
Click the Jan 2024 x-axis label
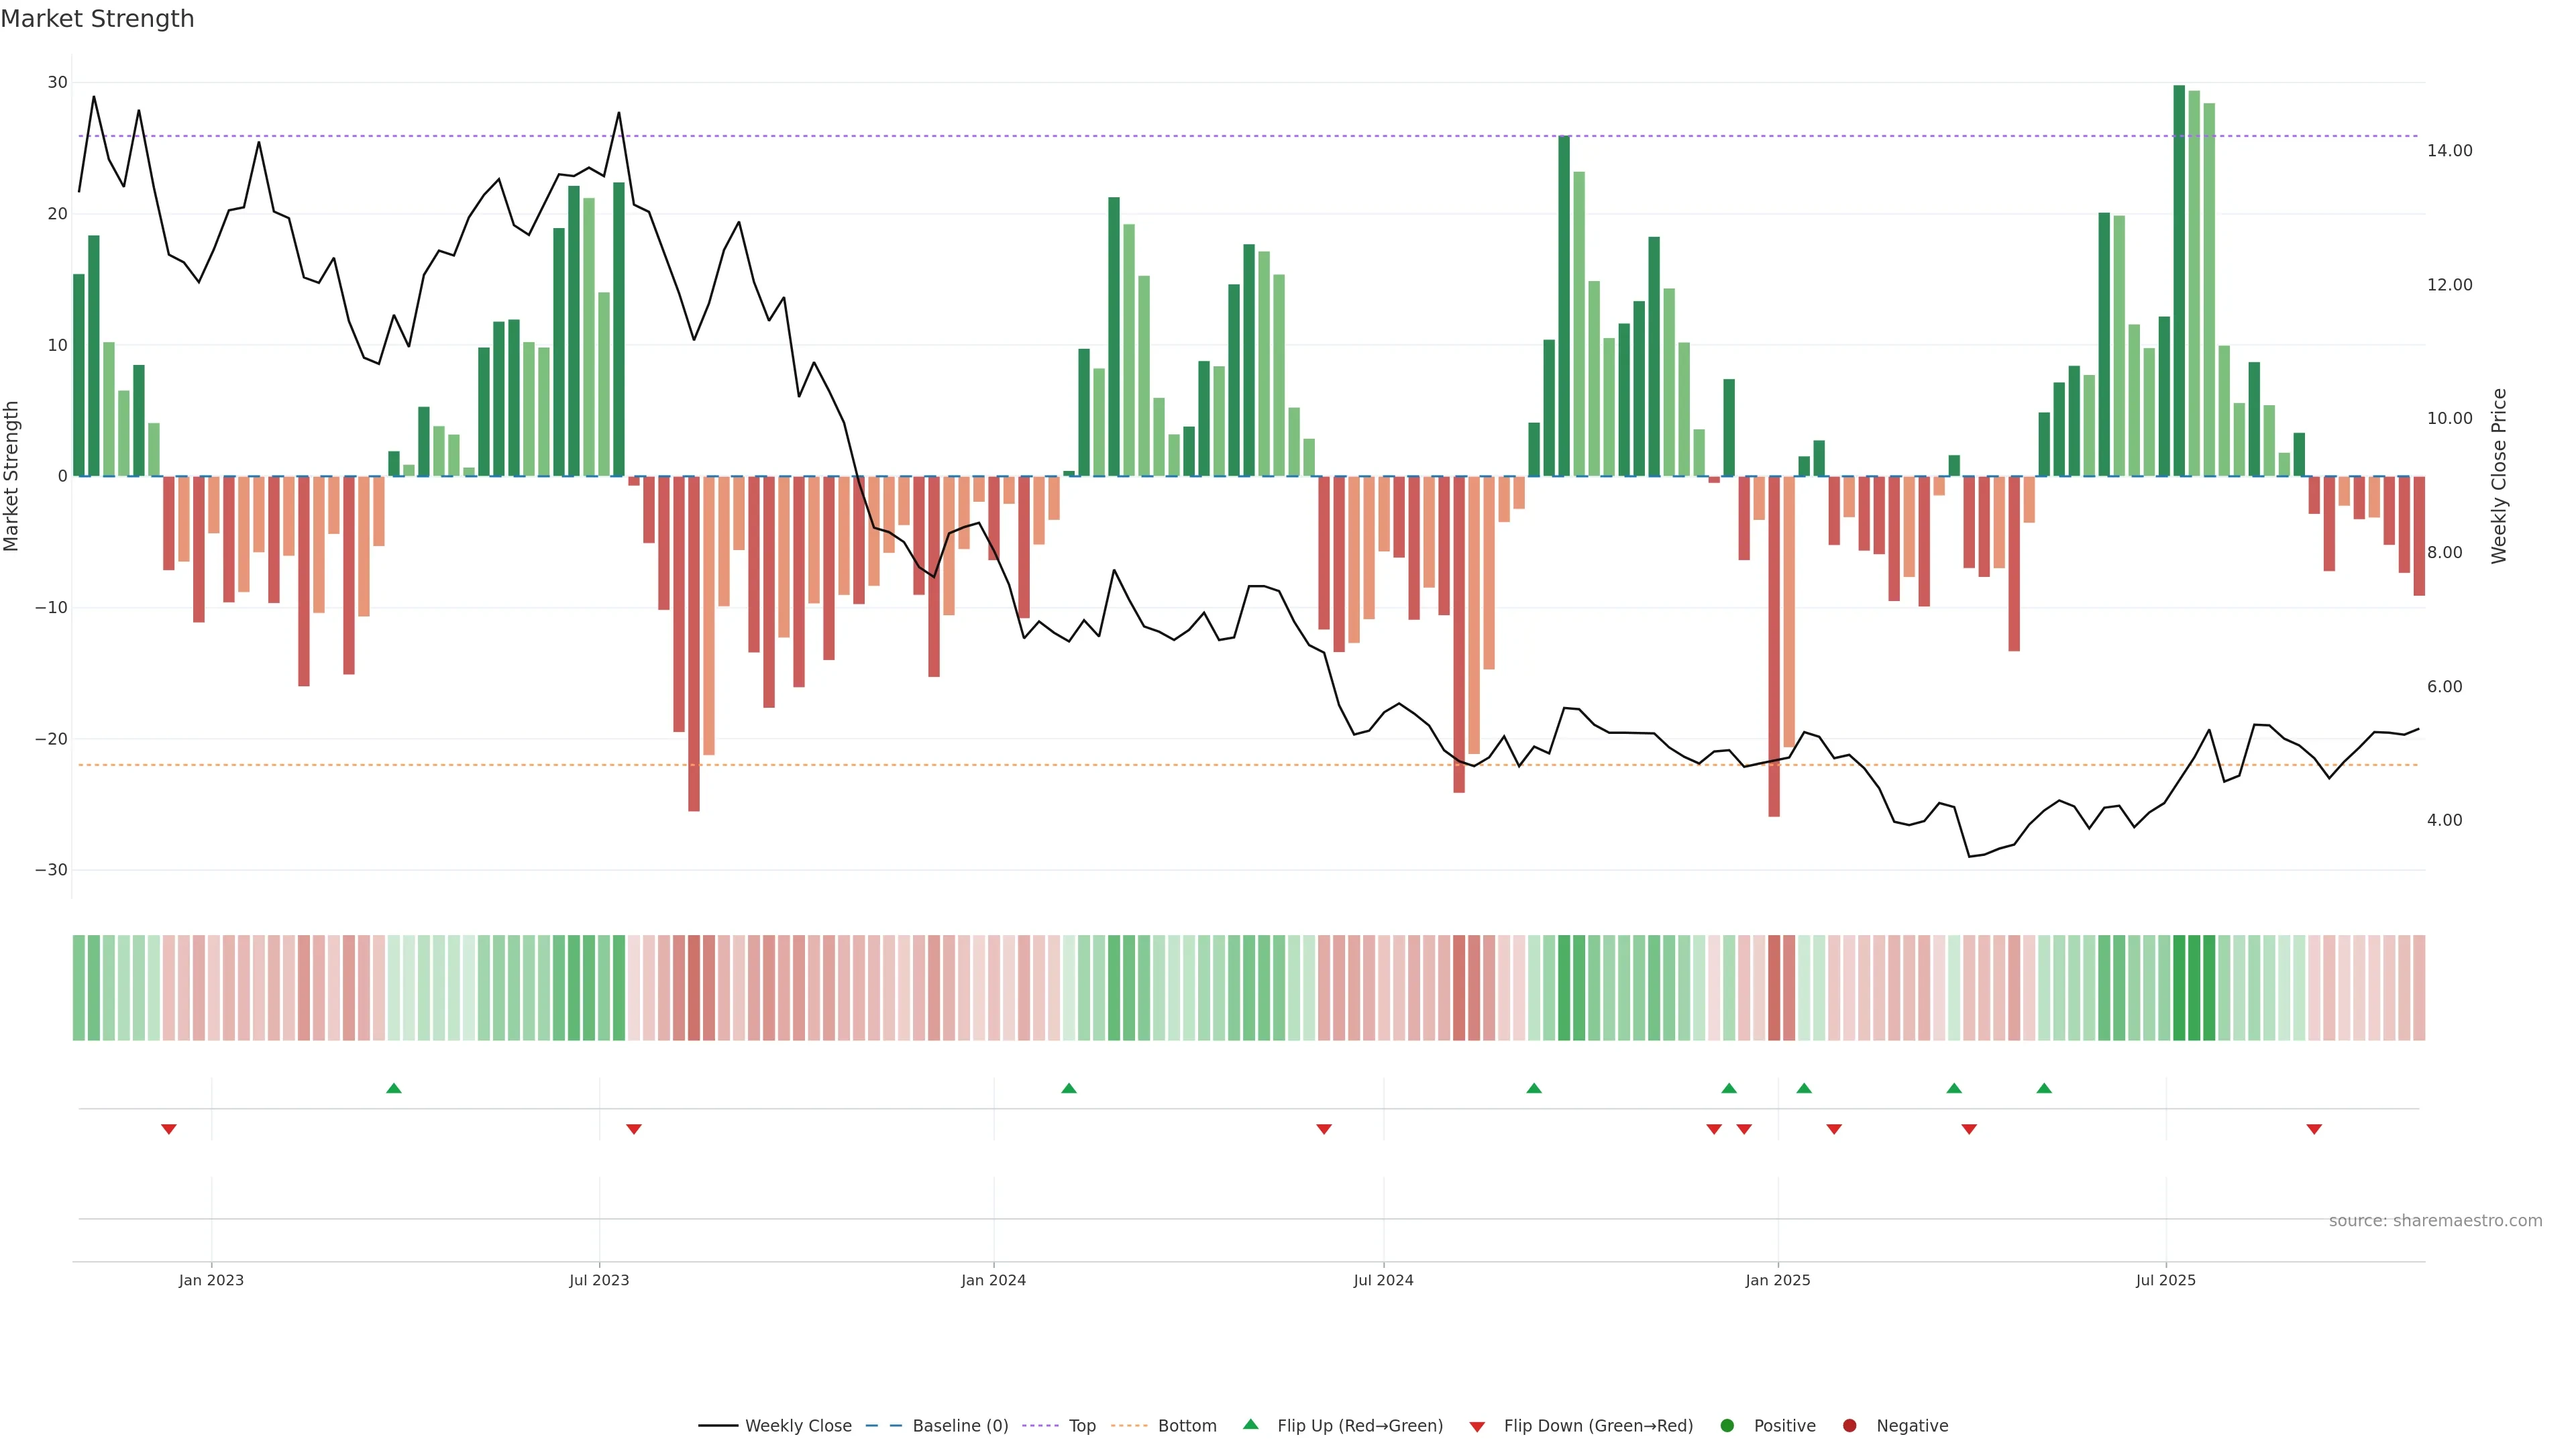(x=993, y=1280)
